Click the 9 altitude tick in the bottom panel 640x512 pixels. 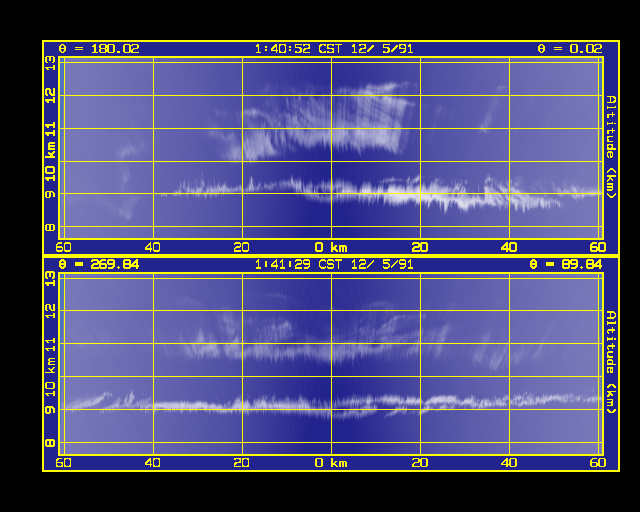click(50, 410)
